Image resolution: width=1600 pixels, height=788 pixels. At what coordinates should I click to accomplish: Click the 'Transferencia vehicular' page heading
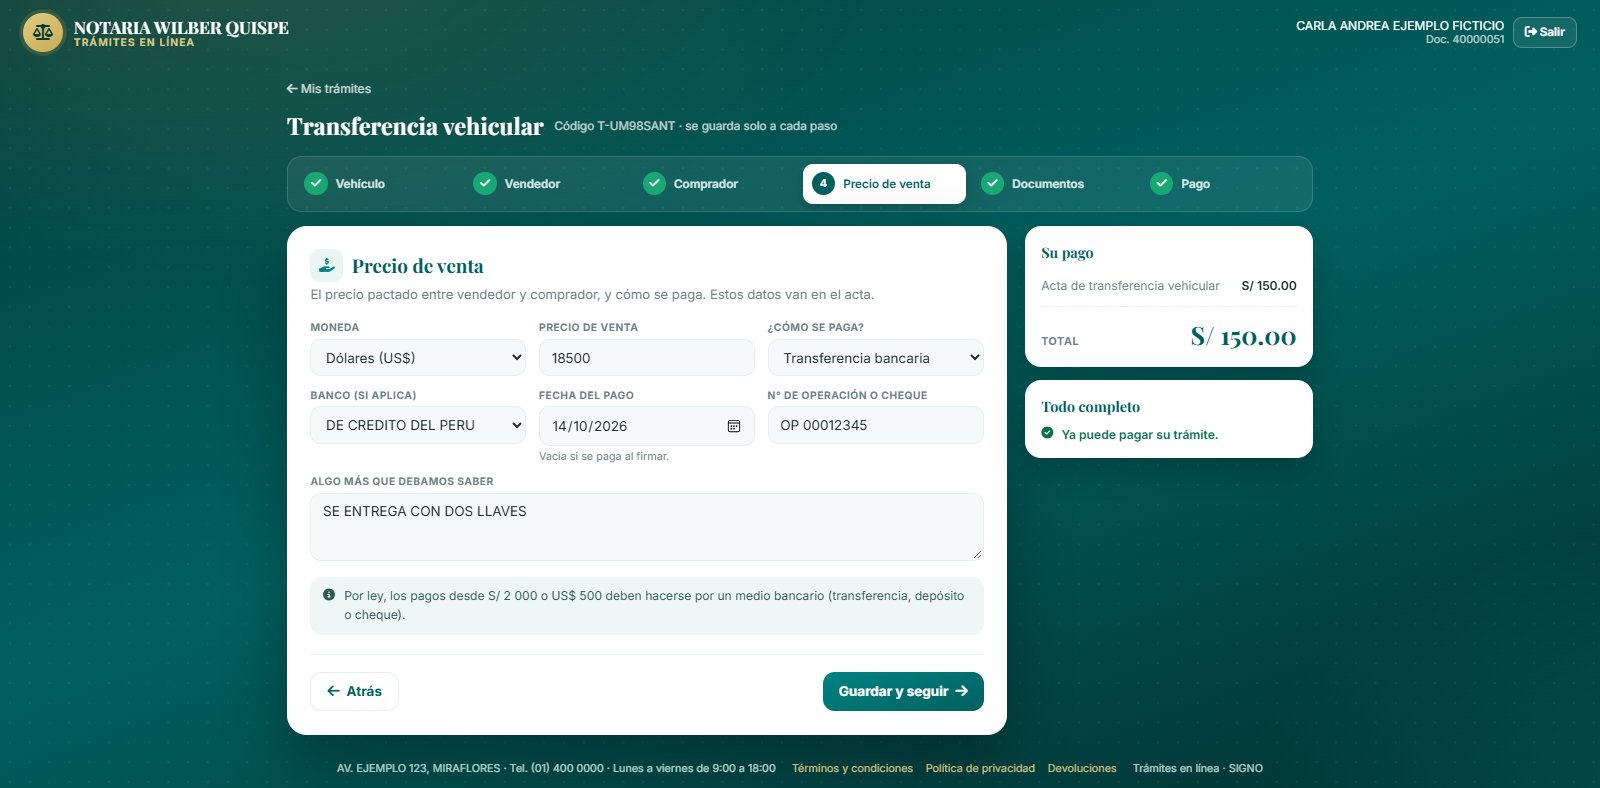coord(415,127)
